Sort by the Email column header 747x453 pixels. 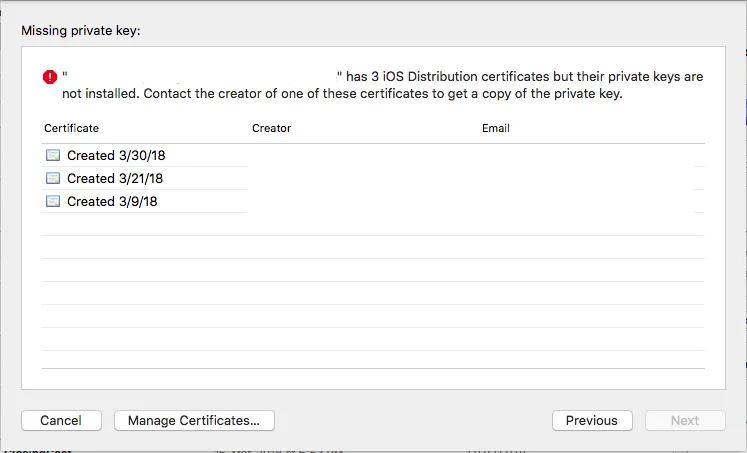496,128
